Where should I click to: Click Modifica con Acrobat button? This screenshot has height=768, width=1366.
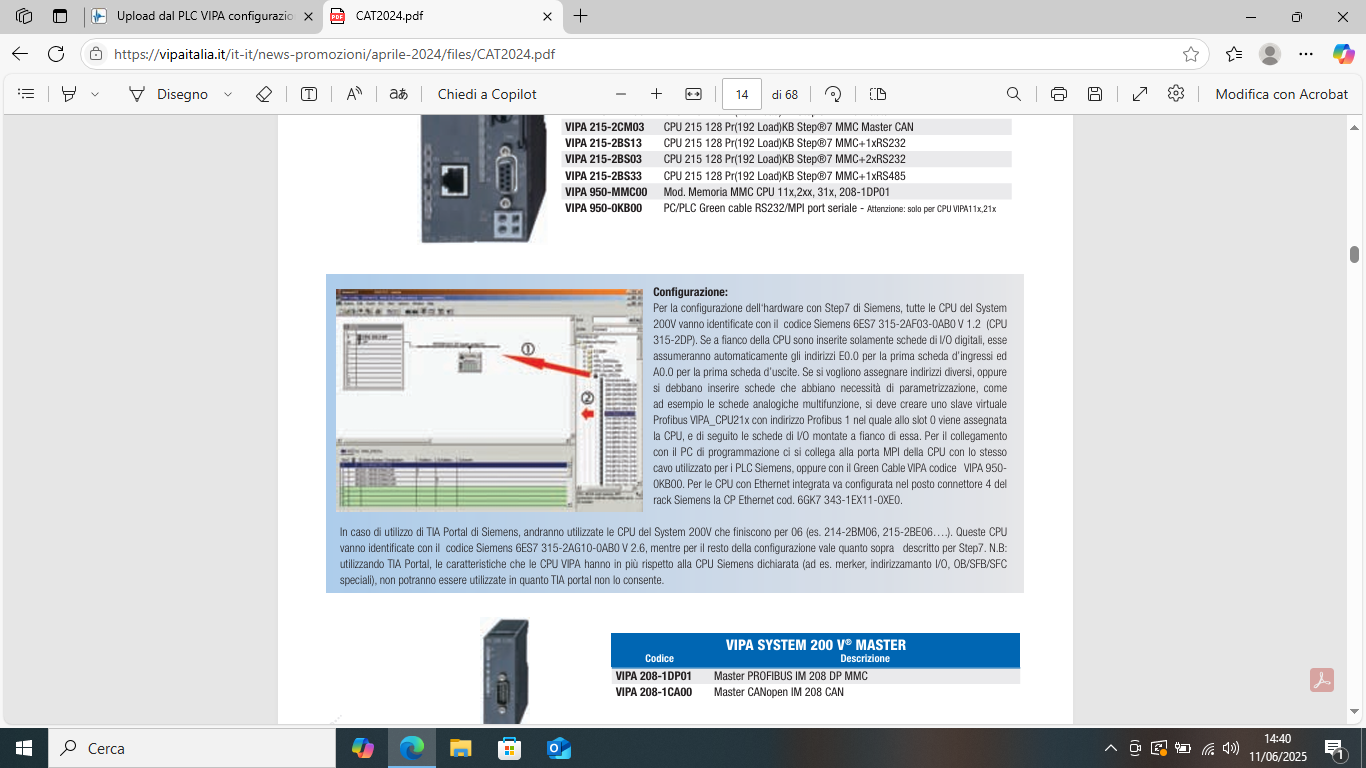pos(1281,94)
